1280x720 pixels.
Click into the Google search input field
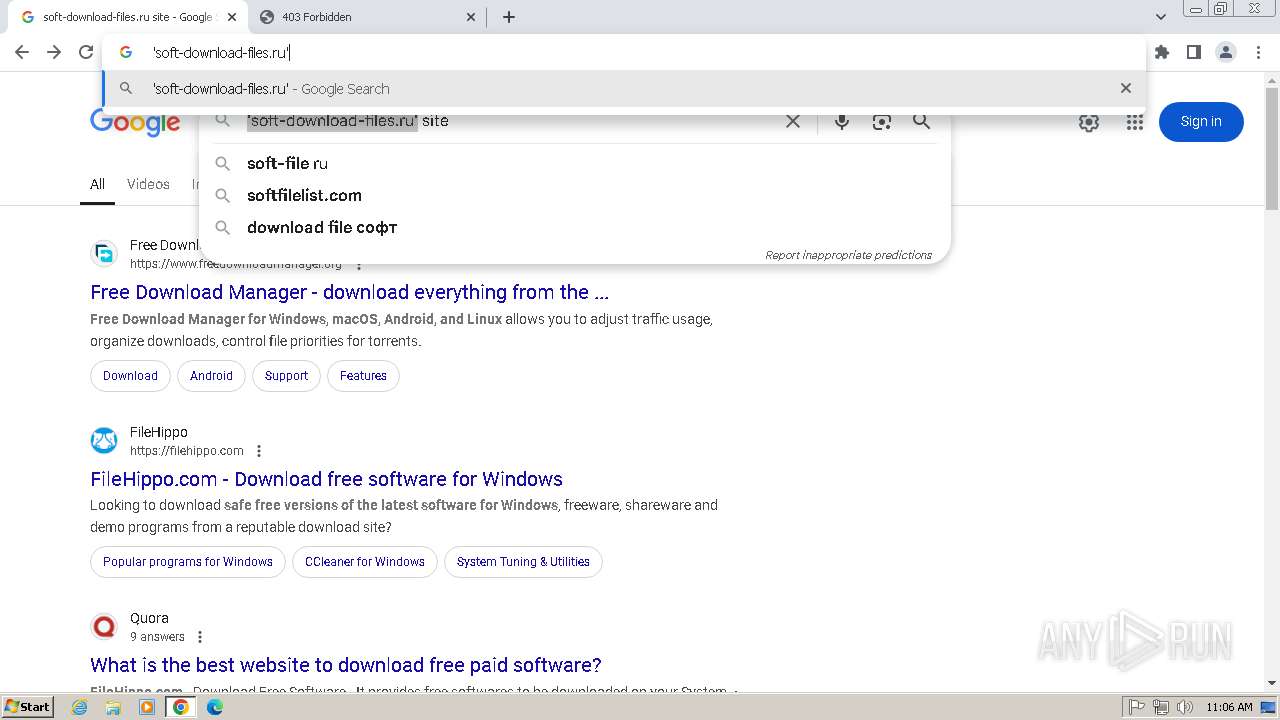click(510, 121)
